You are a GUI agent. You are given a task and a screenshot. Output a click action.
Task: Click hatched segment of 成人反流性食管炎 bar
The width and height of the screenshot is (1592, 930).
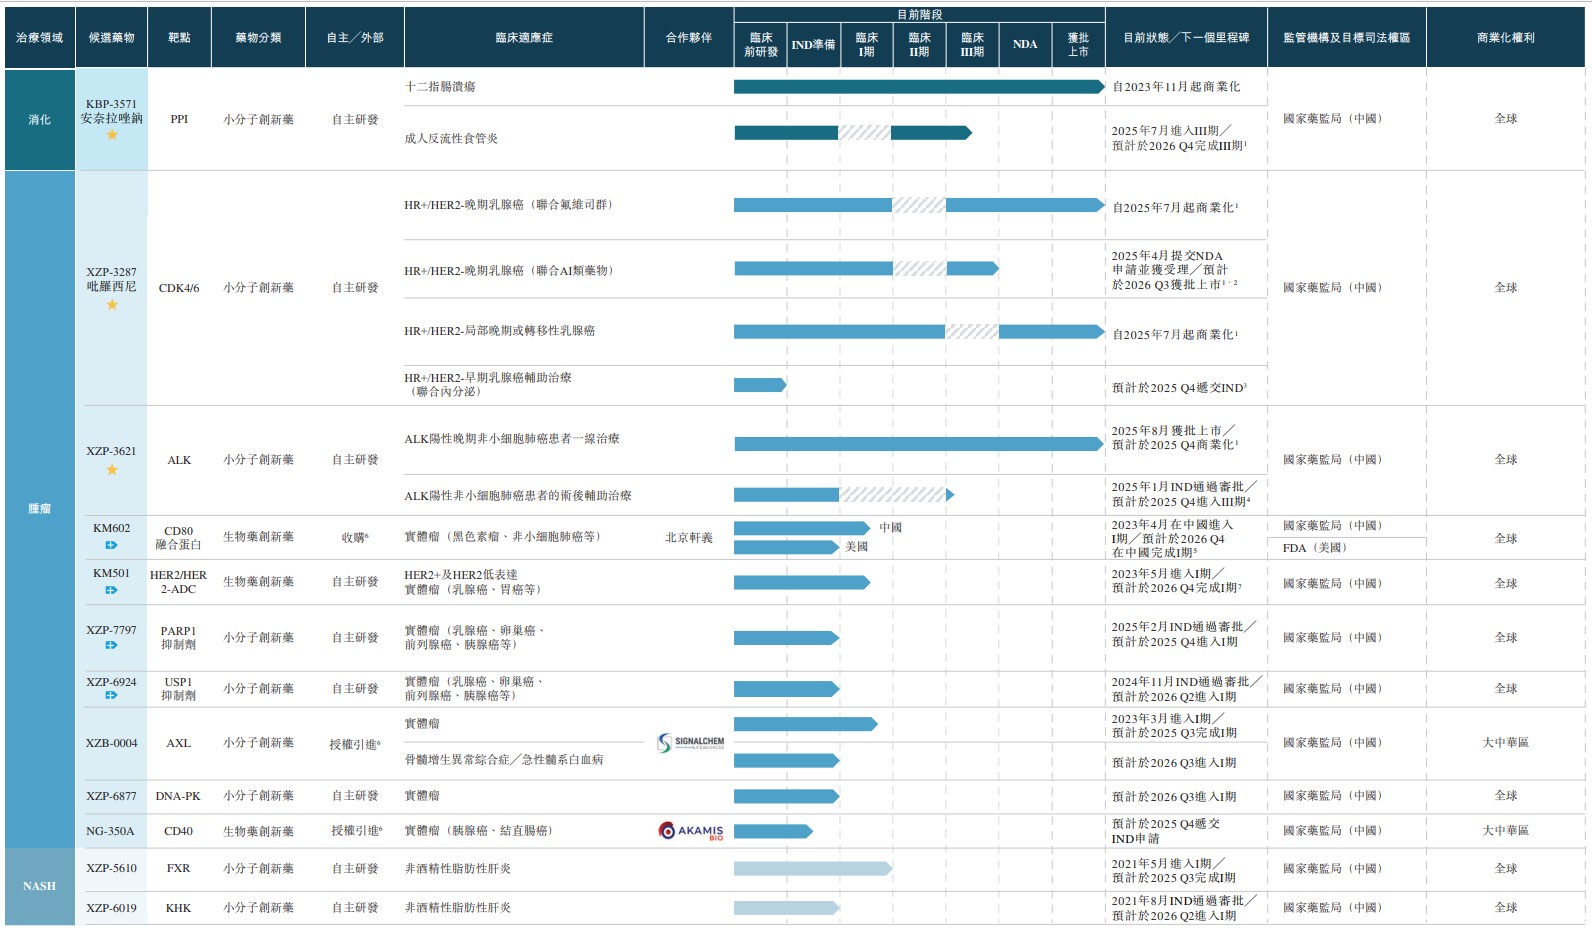tap(864, 133)
